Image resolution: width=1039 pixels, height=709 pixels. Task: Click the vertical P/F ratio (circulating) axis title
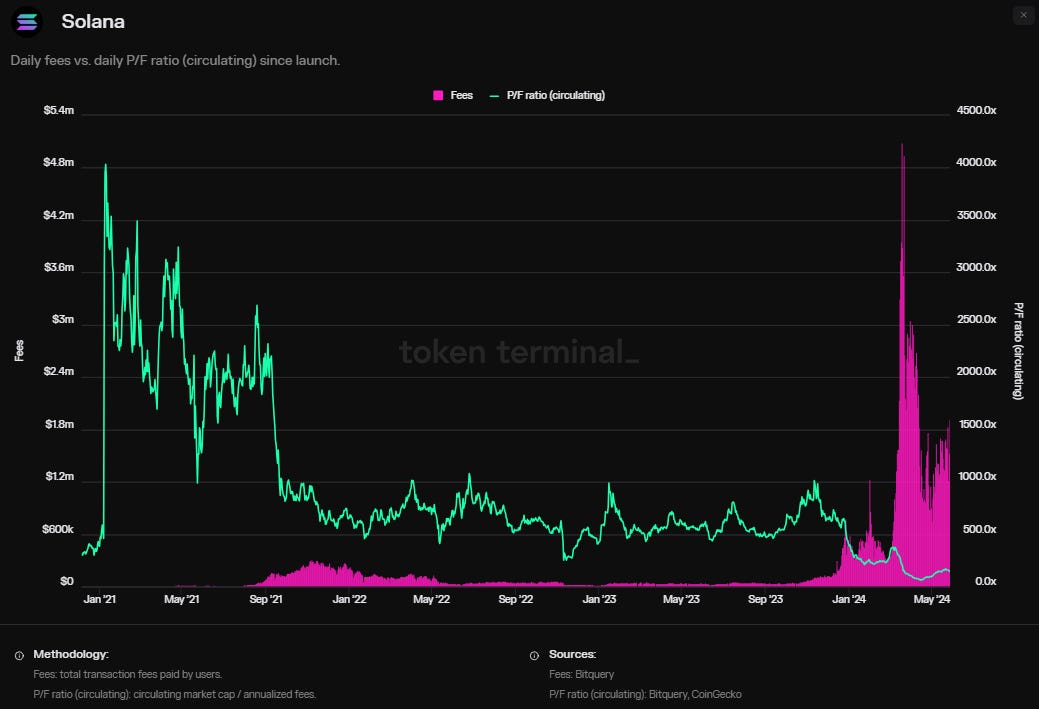pos(1018,351)
